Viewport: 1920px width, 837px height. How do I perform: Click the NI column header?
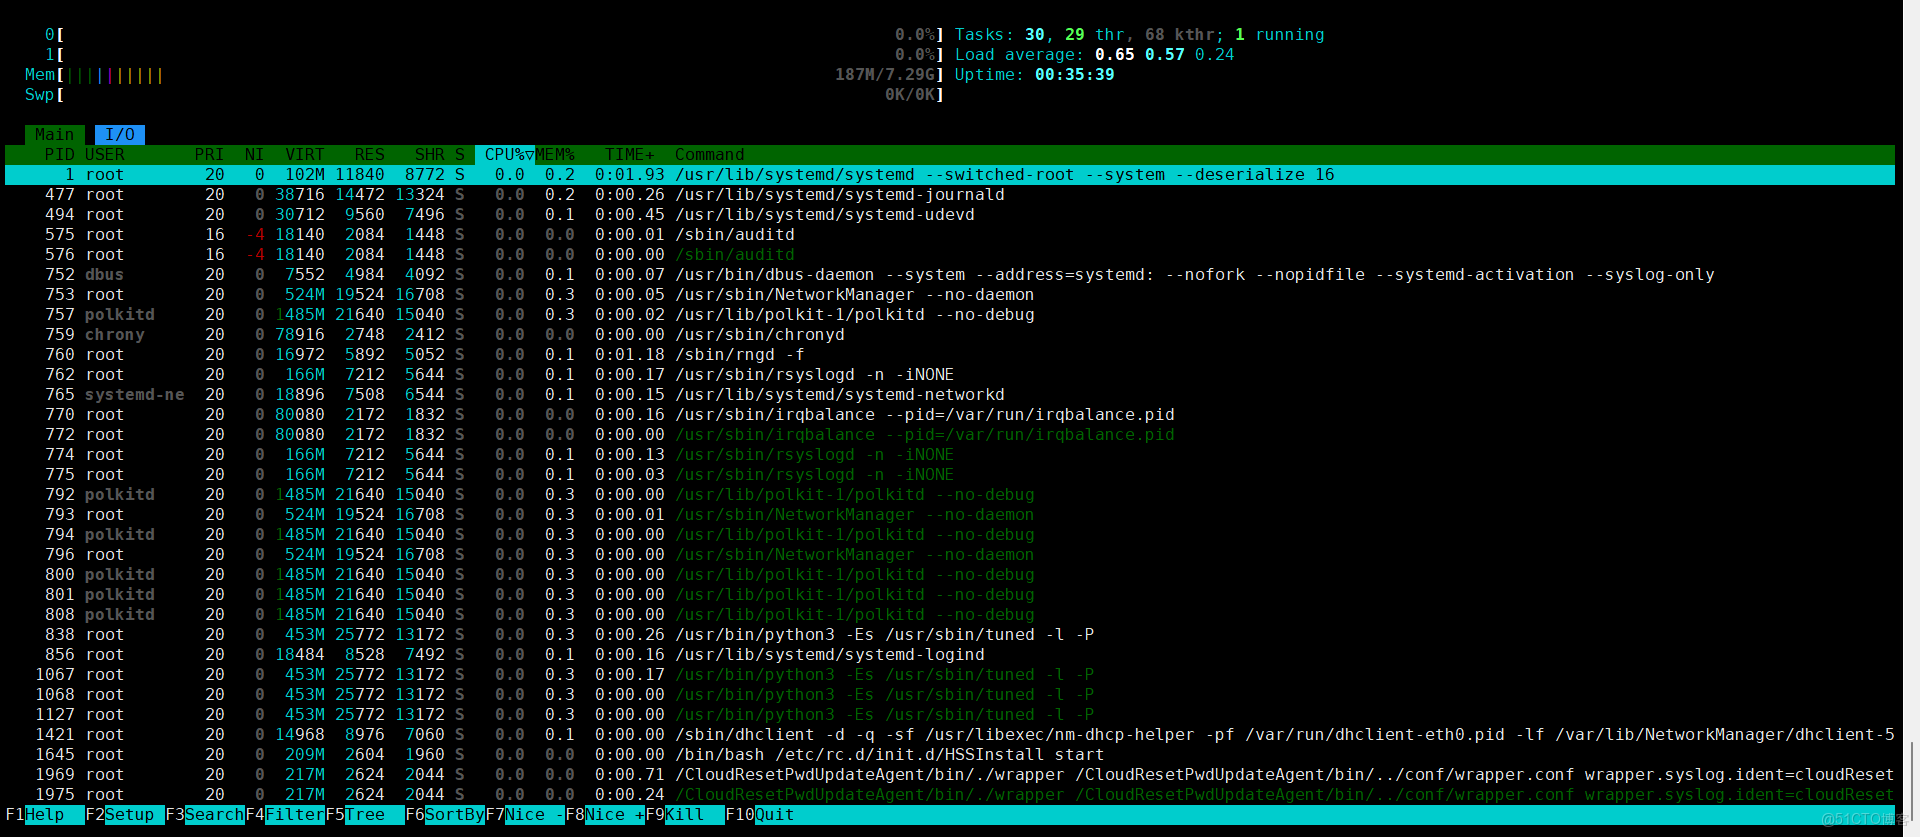coord(254,155)
